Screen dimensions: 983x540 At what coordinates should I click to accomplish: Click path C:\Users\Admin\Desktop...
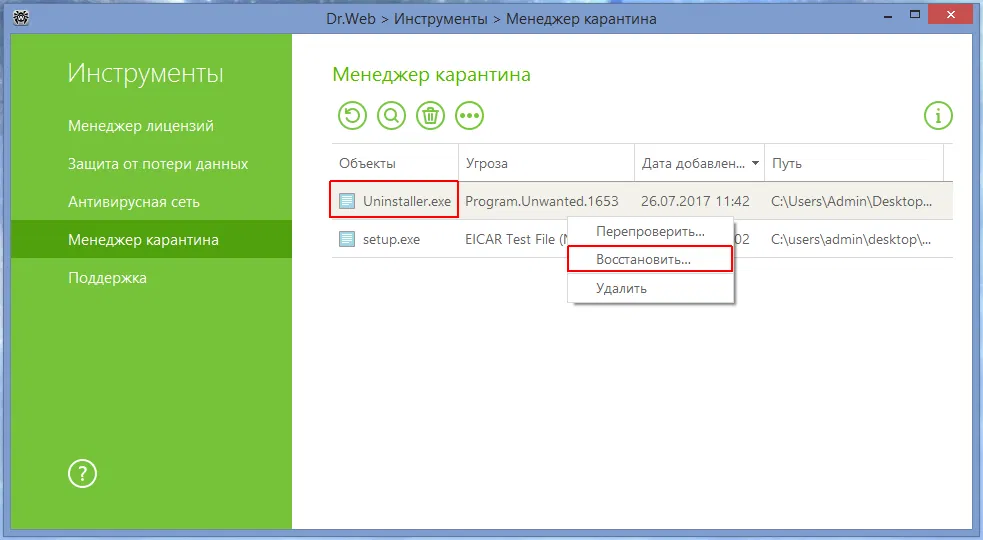(x=851, y=201)
